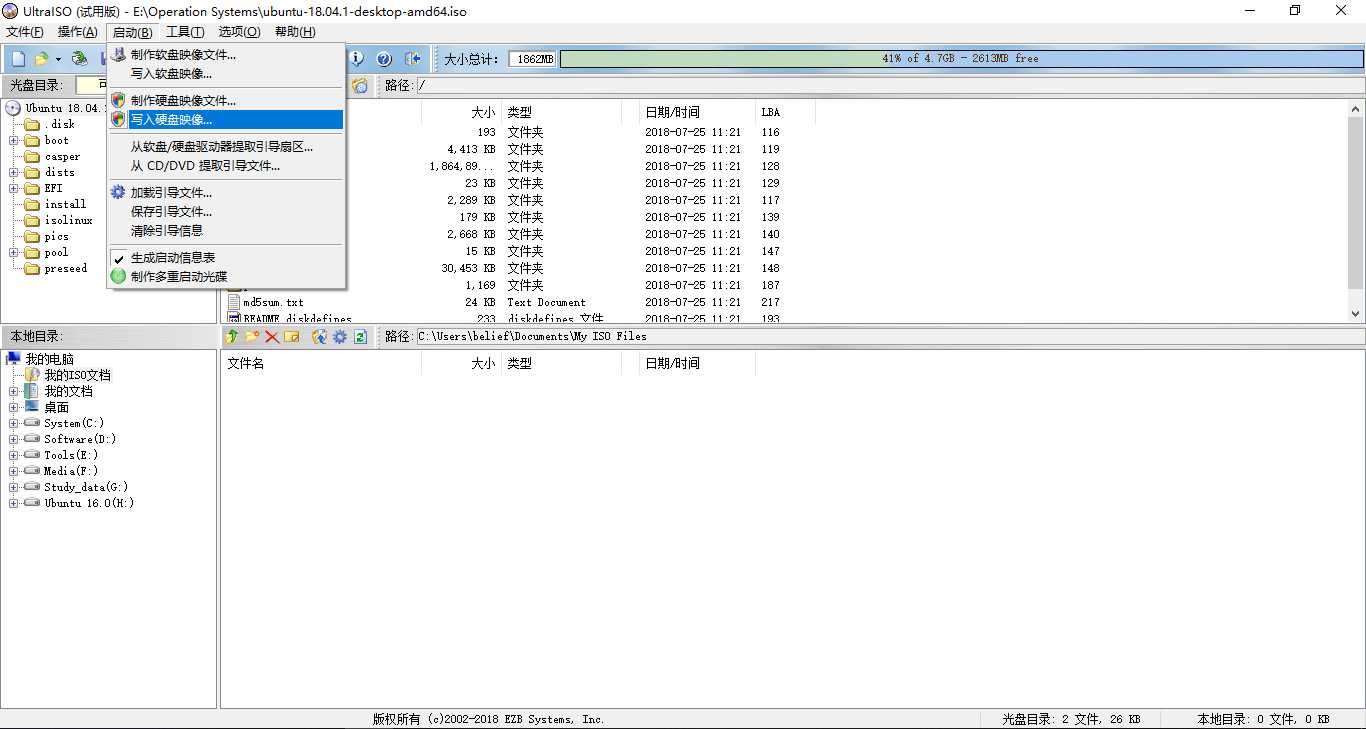Open the 工具(T) menu
This screenshot has height=729, width=1366.
[x=185, y=32]
